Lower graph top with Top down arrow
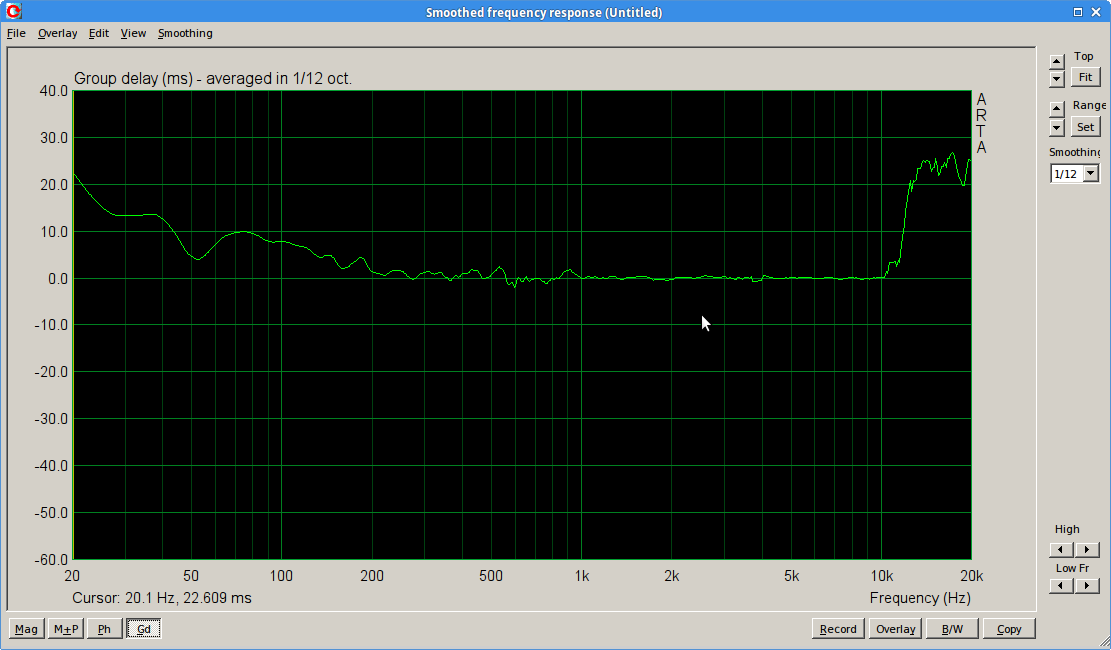The width and height of the screenshot is (1111, 650). (1056, 79)
